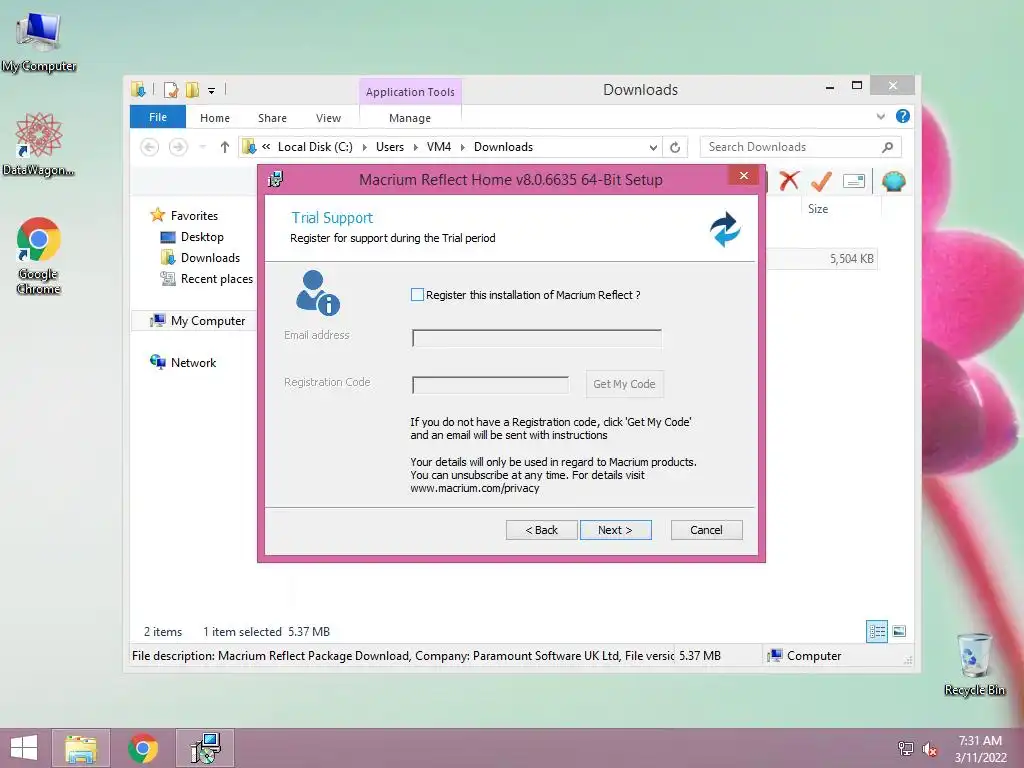Expand the arrow after Users in path
The width and height of the screenshot is (1024, 768).
[x=415, y=148]
